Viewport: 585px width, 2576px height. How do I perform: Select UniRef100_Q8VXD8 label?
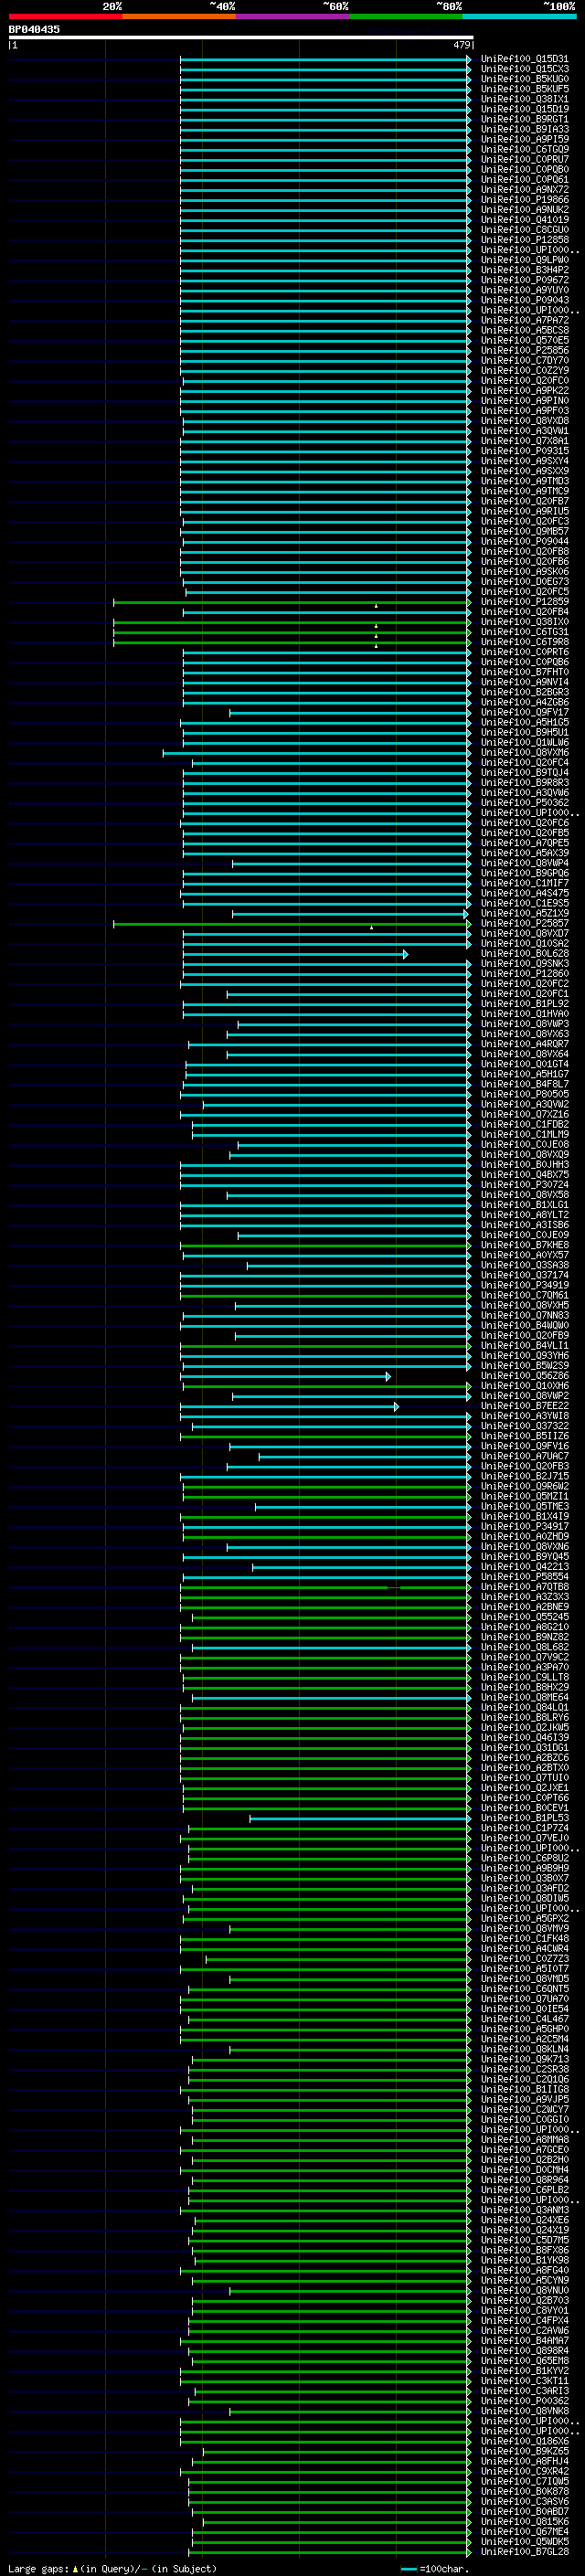point(525,421)
